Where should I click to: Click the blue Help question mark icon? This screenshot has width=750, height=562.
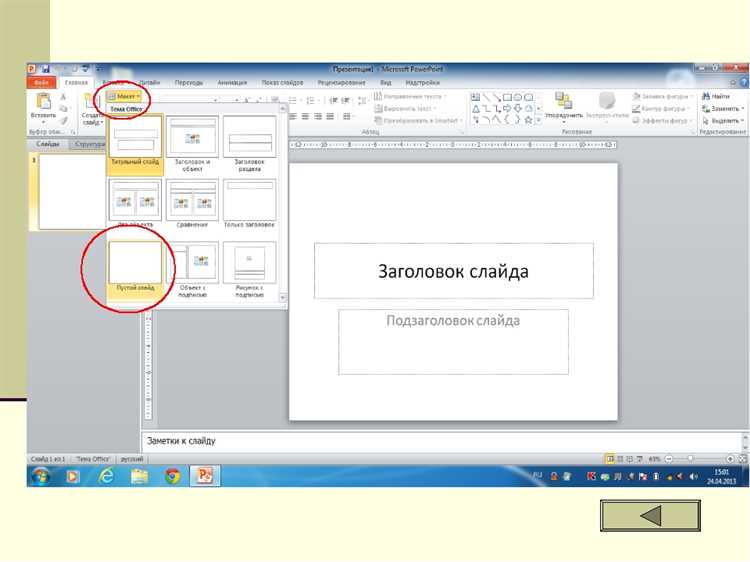(x=744, y=83)
